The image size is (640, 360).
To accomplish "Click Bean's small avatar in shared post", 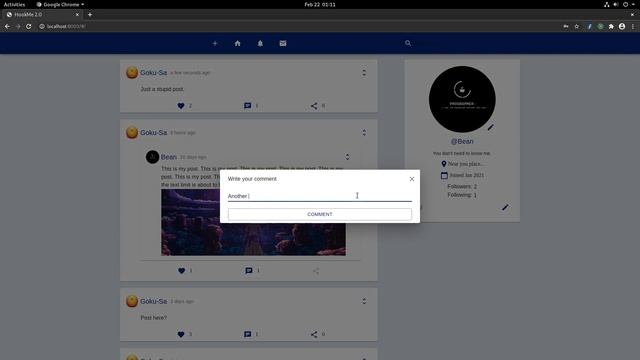I will pyautogui.click(x=152, y=157).
